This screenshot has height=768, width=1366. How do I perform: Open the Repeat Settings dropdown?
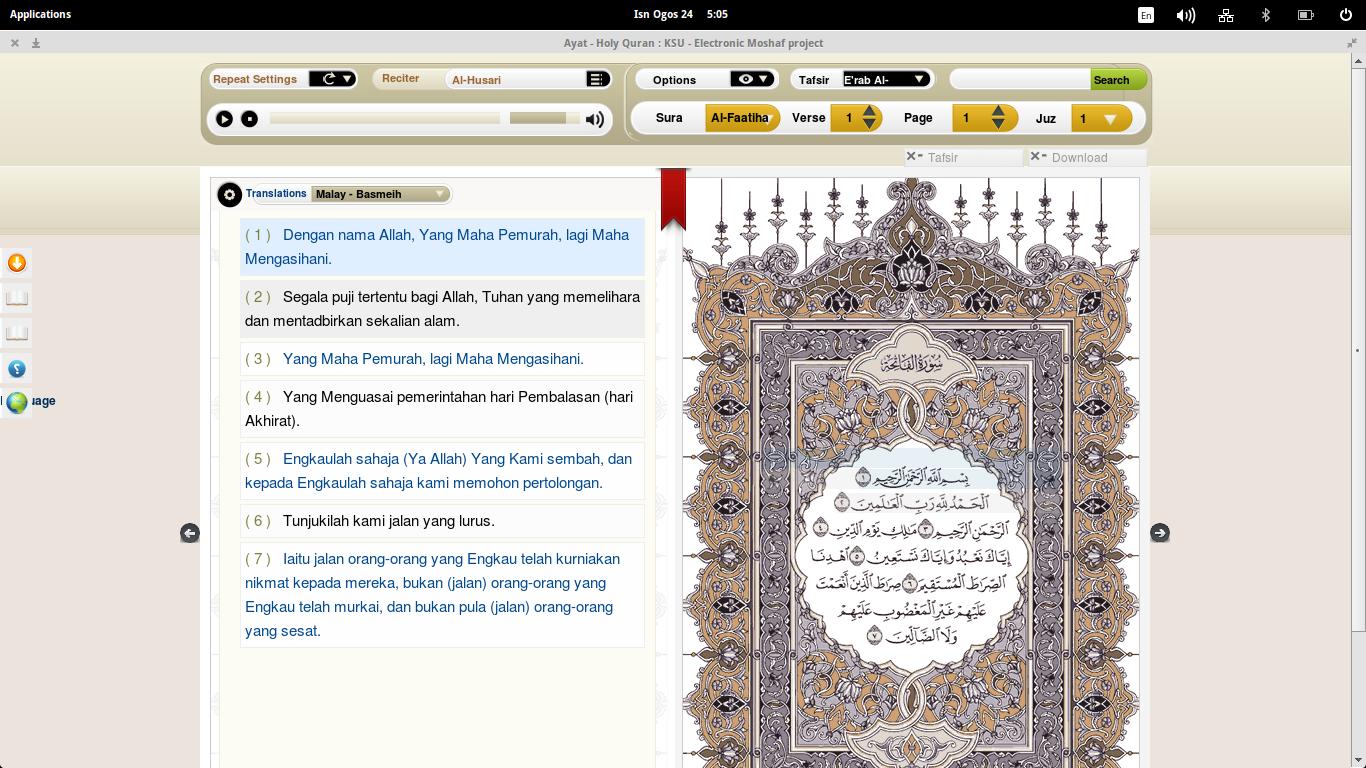tap(332, 79)
